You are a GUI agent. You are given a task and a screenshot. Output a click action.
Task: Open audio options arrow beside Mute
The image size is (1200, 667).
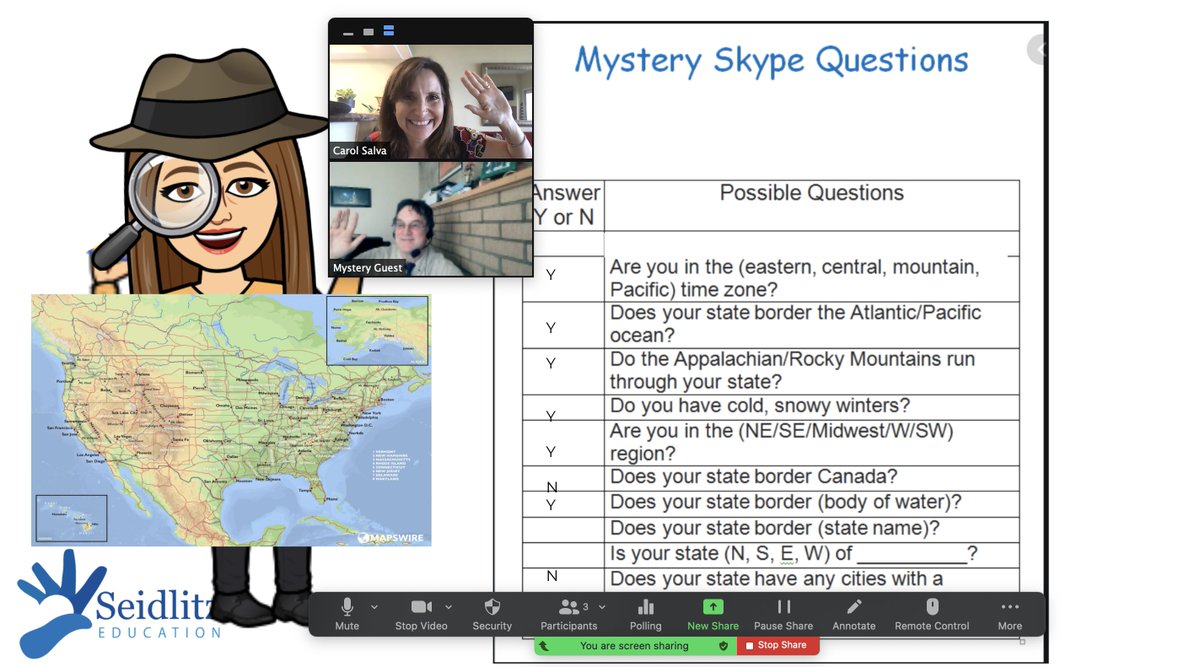point(374,607)
